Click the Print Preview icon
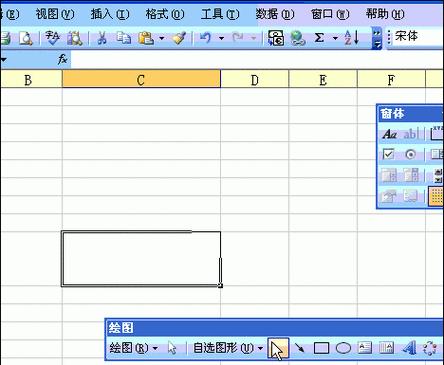This screenshot has height=365, width=444. point(25,38)
